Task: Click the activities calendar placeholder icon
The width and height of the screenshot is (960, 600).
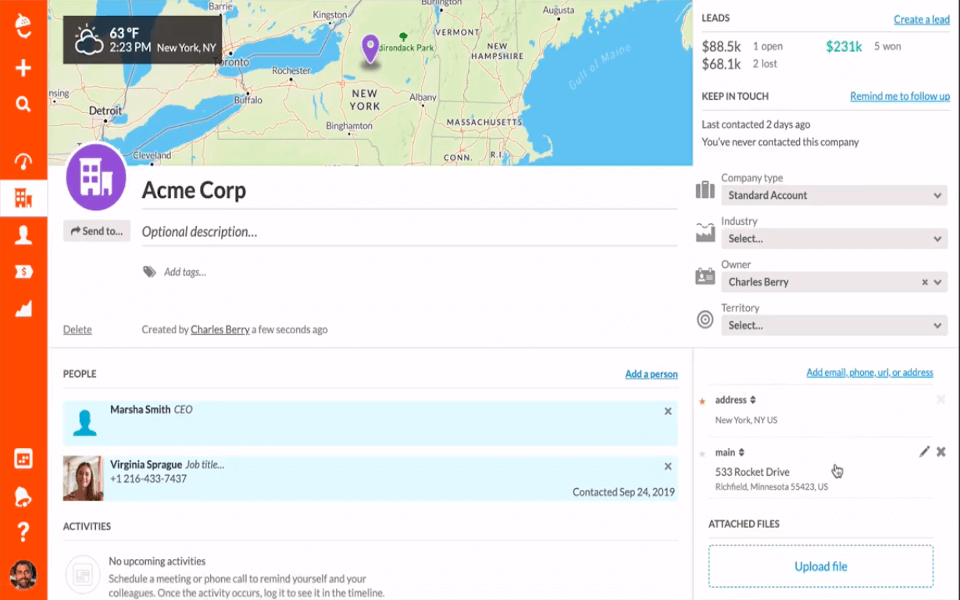Action: [x=83, y=575]
